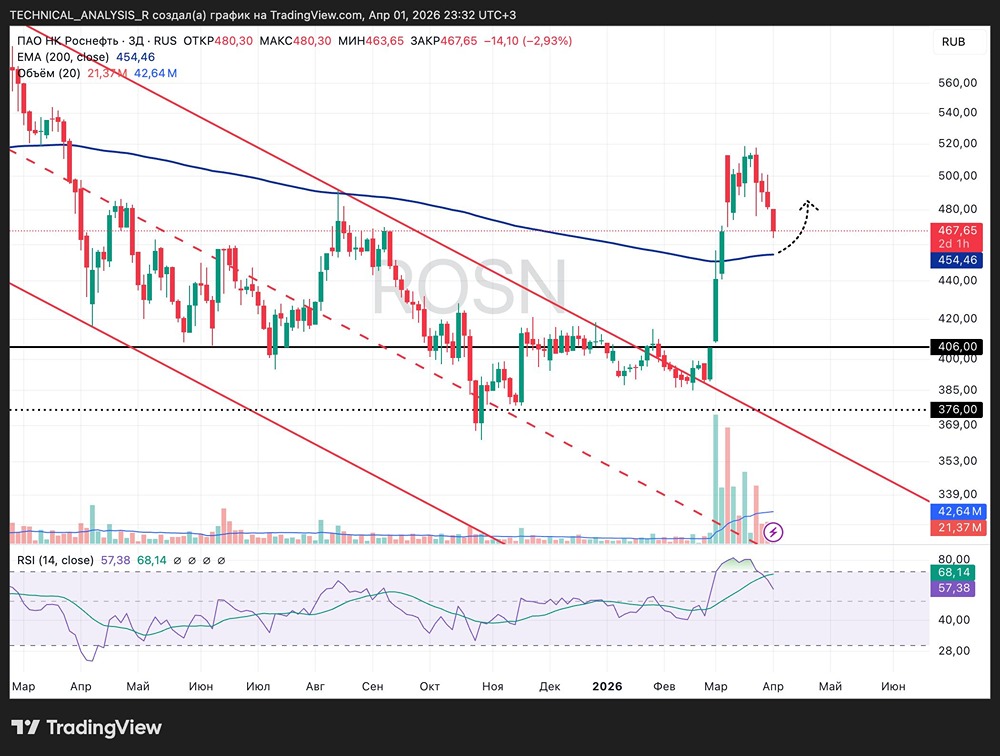Click the 369,00 price axis label
Image resolution: width=1000 pixels, height=756 pixels.
(x=957, y=425)
